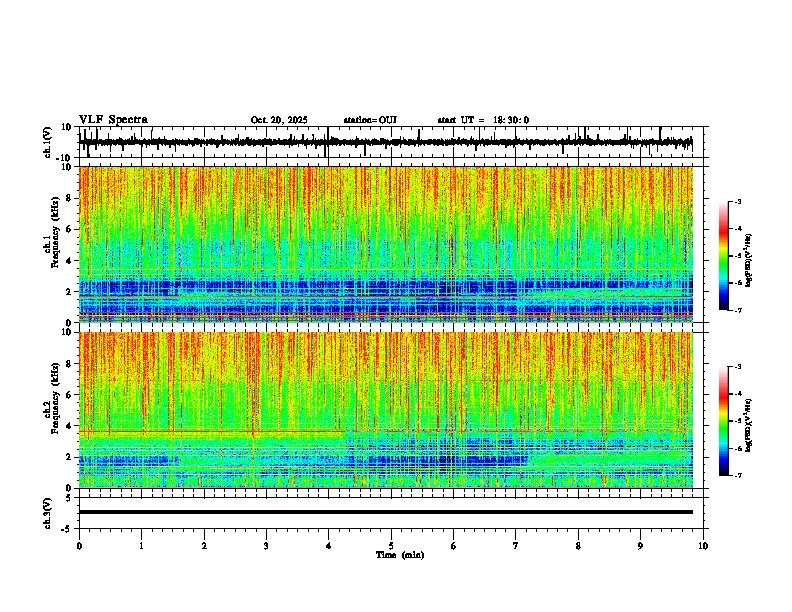Click inside the ch.1 spectrogram panel
This screenshot has width=792, height=612.
point(386,244)
